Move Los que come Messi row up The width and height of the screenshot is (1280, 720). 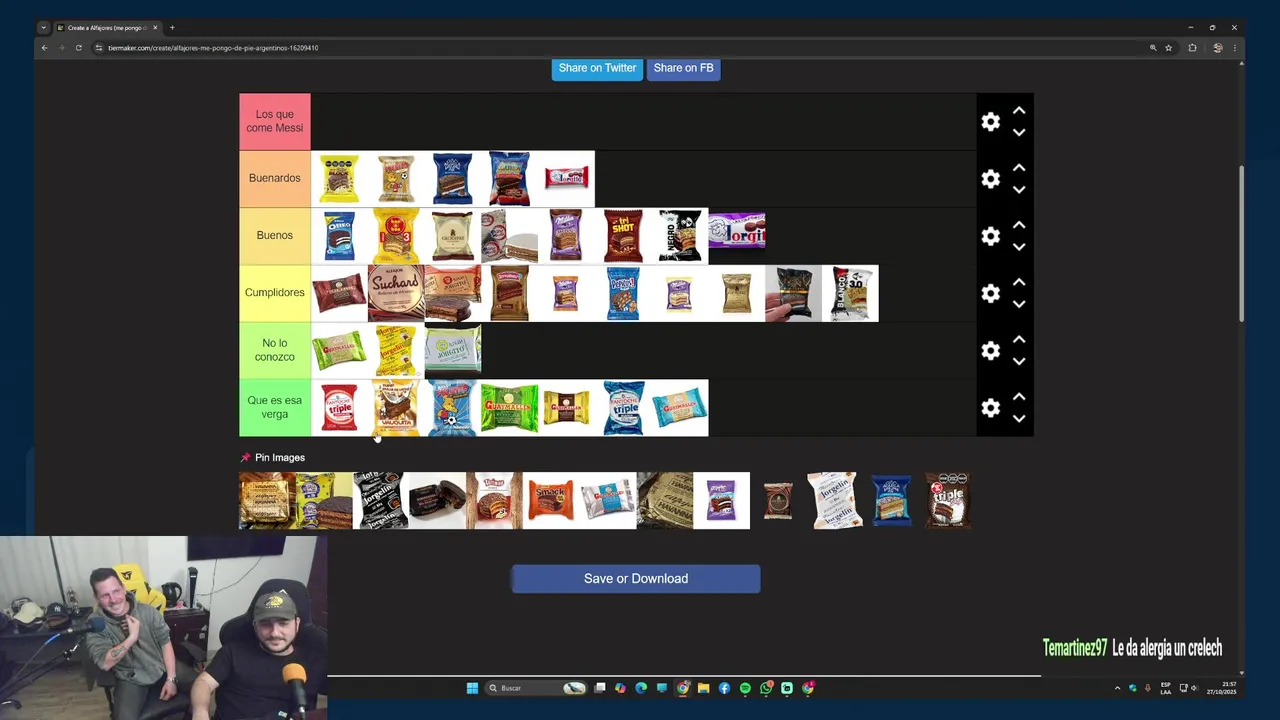click(x=1018, y=111)
